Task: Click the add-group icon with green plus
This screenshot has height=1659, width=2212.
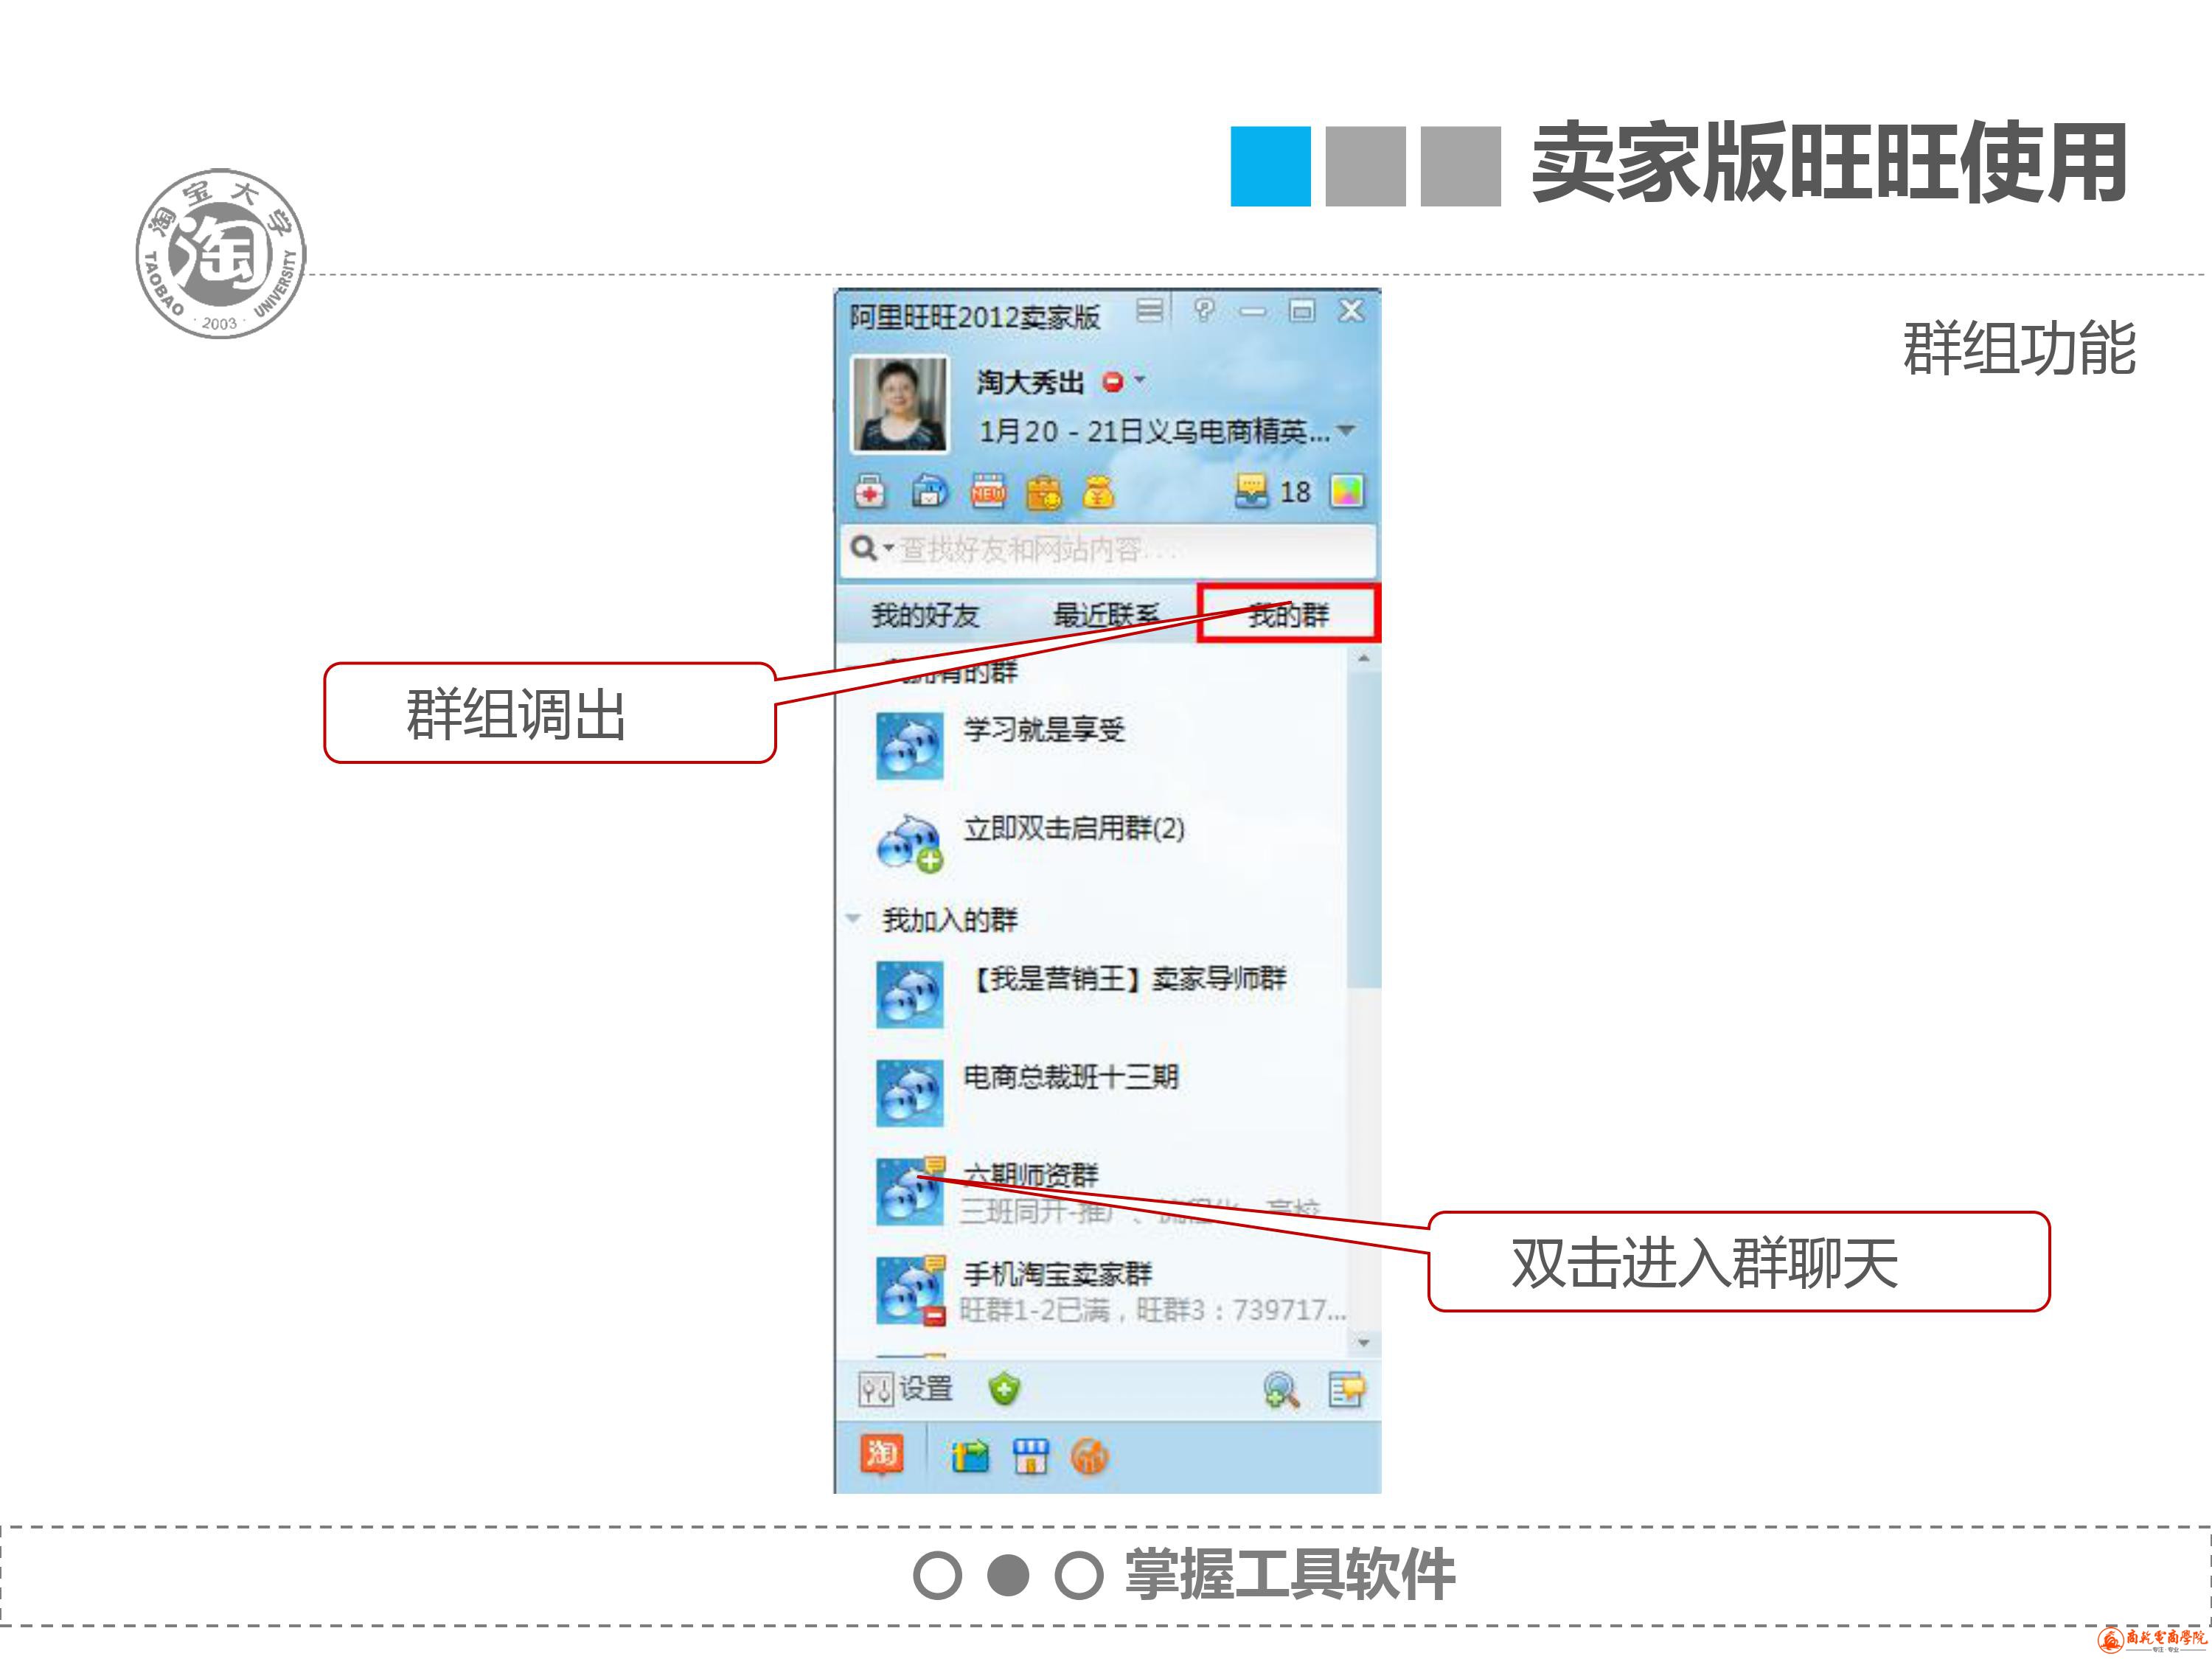Action: pos(909,844)
